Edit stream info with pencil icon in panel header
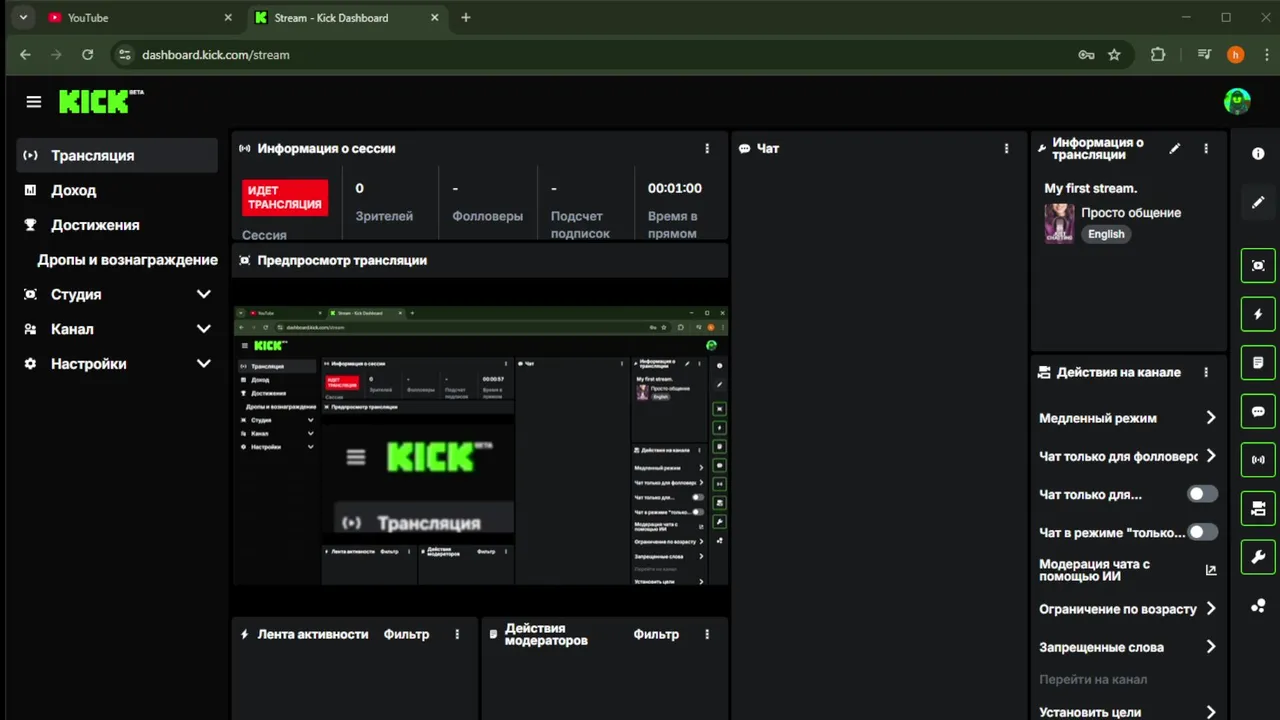The image size is (1280, 720). point(1175,148)
